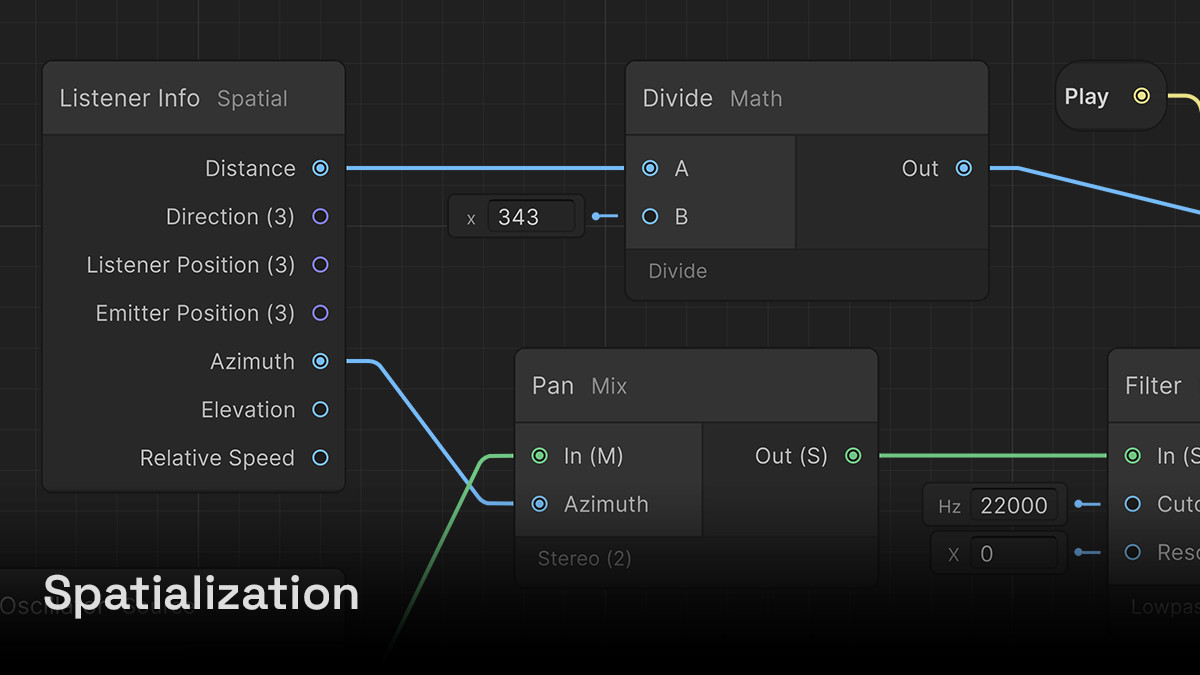Select the Pan Mix node header
Viewport: 1200px width, 675px height.
coord(697,385)
